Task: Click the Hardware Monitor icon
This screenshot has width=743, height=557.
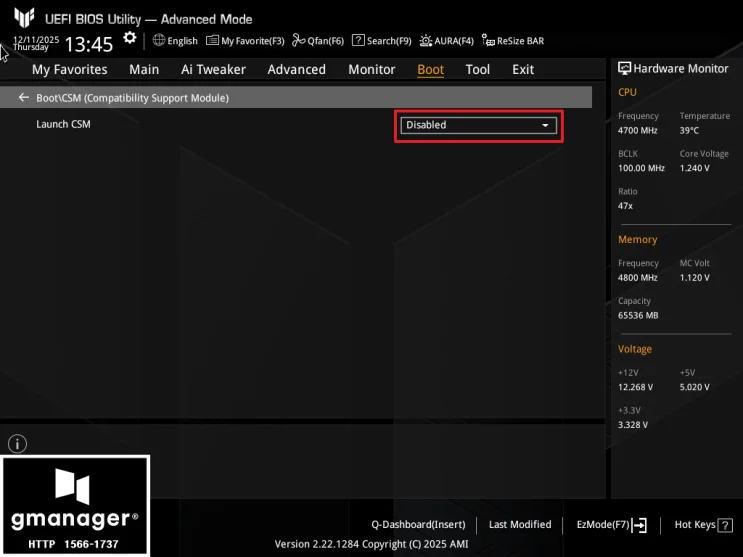Action: click(624, 69)
